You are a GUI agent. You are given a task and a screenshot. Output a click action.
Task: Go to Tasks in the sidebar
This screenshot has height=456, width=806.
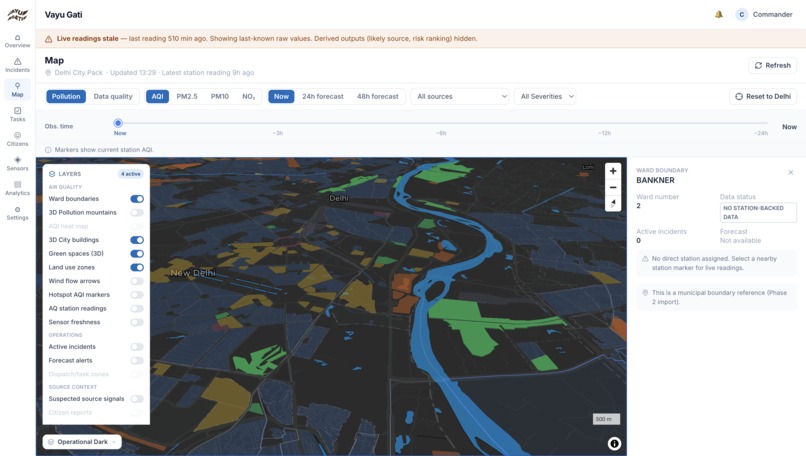click(x=17, y=115)
